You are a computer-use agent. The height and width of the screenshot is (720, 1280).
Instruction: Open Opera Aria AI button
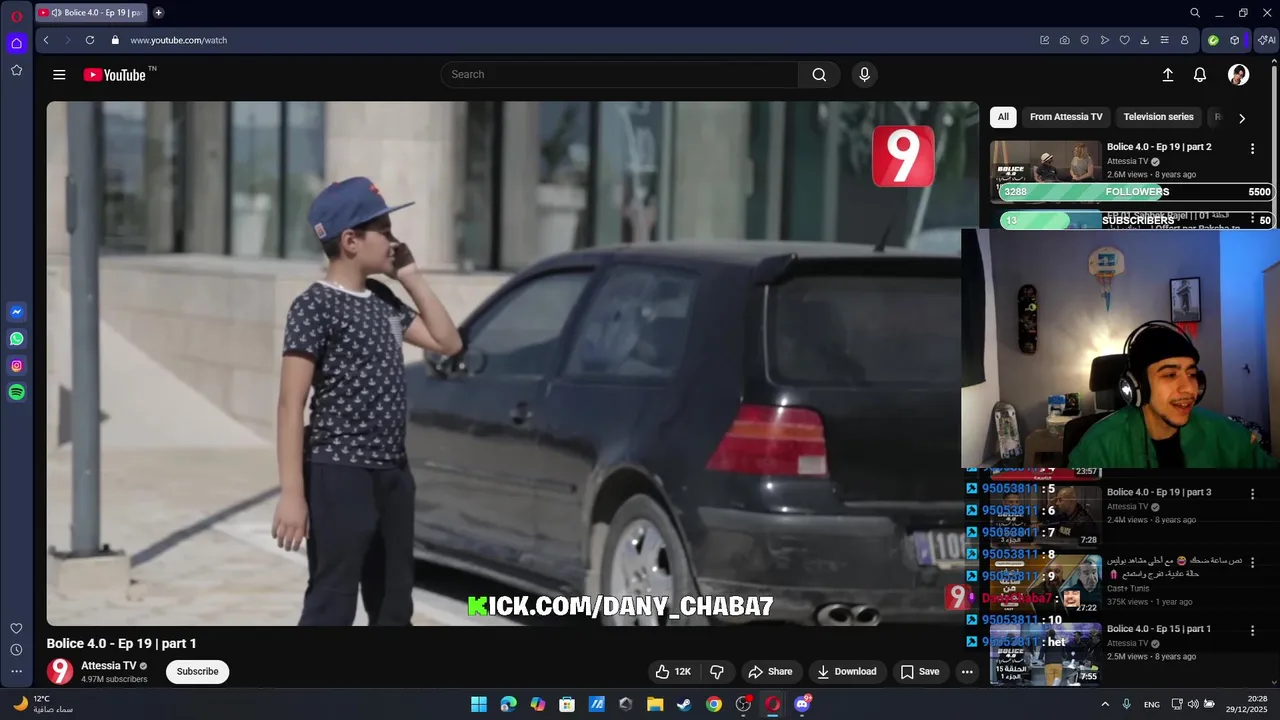coord(1266,40)
